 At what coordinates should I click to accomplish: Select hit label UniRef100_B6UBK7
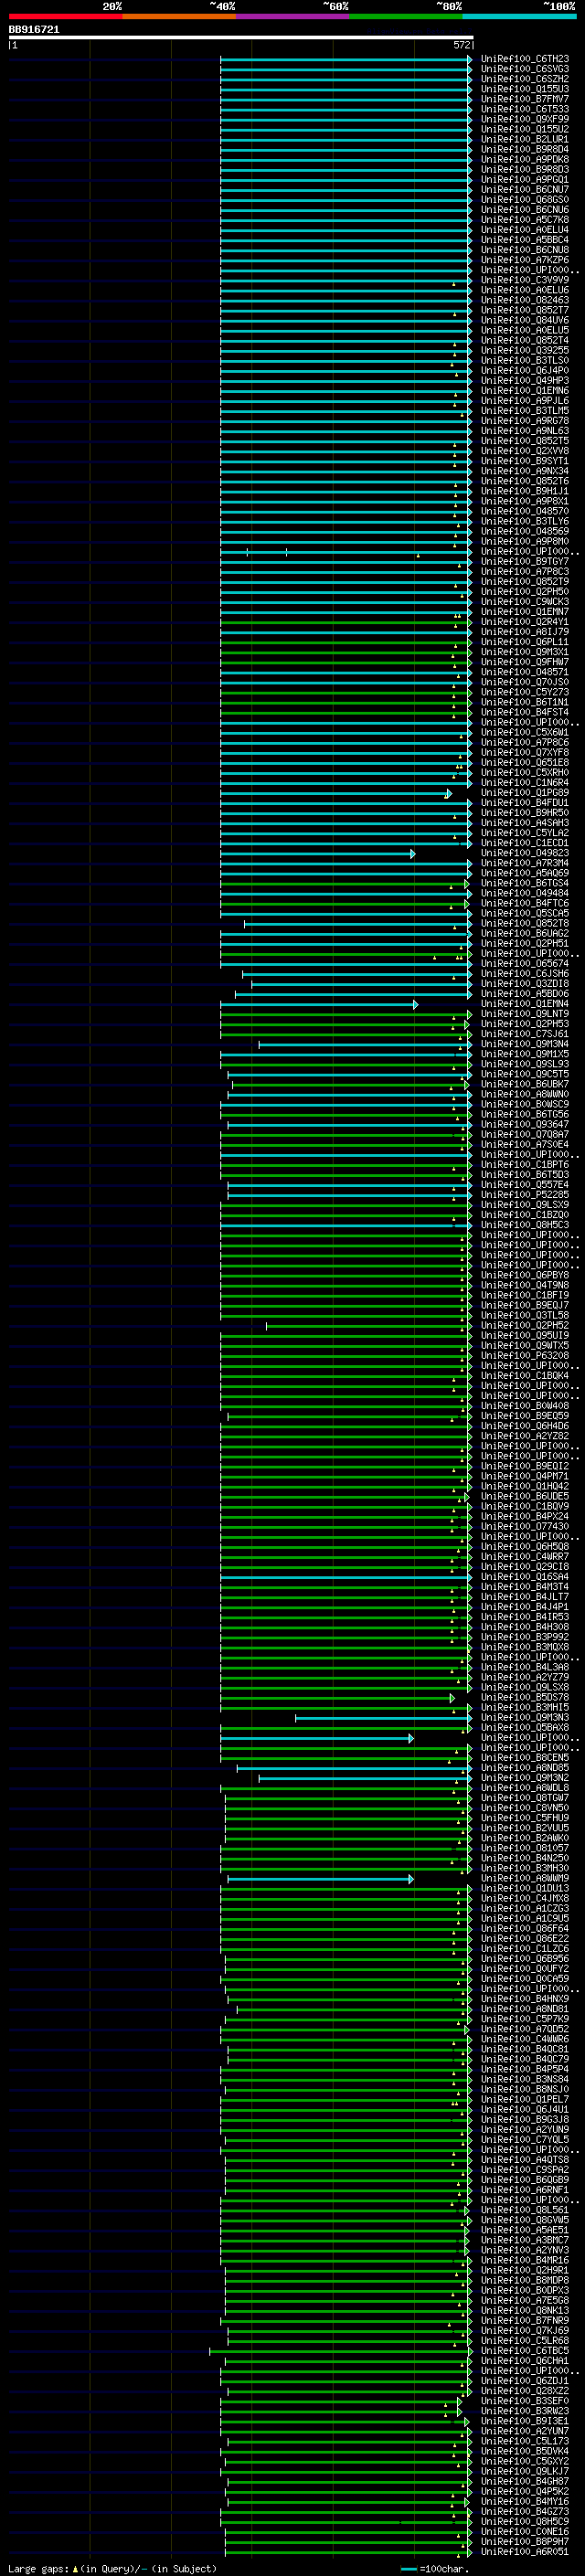pos(525,1084)
